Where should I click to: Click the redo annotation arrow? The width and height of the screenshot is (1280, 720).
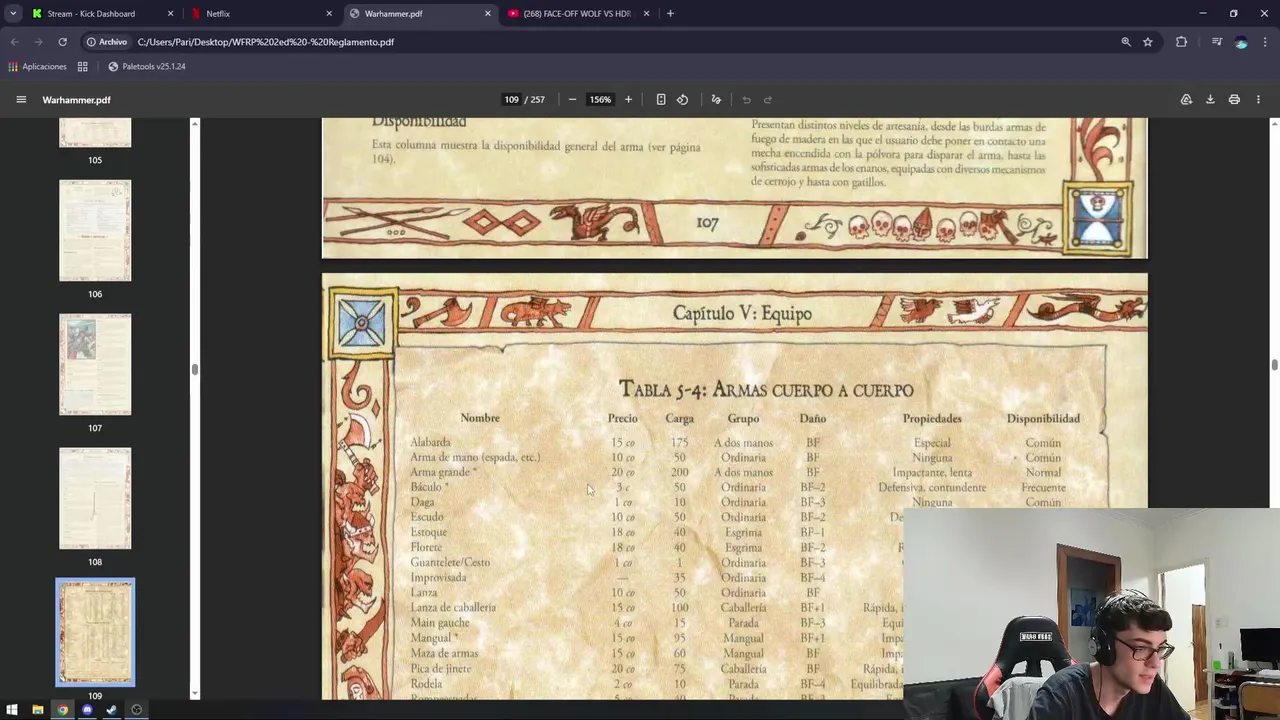[x=767, y=99]
